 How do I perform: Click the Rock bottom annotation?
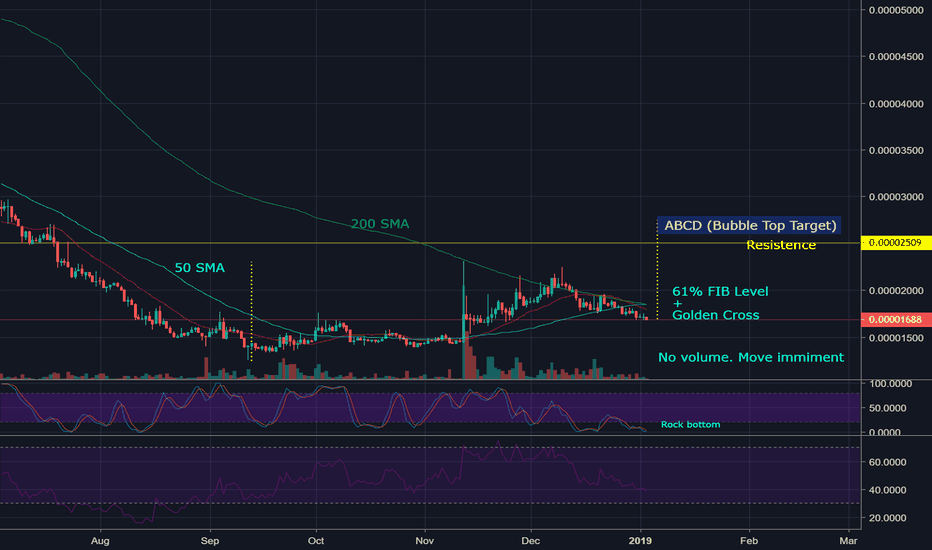(691, 425)
